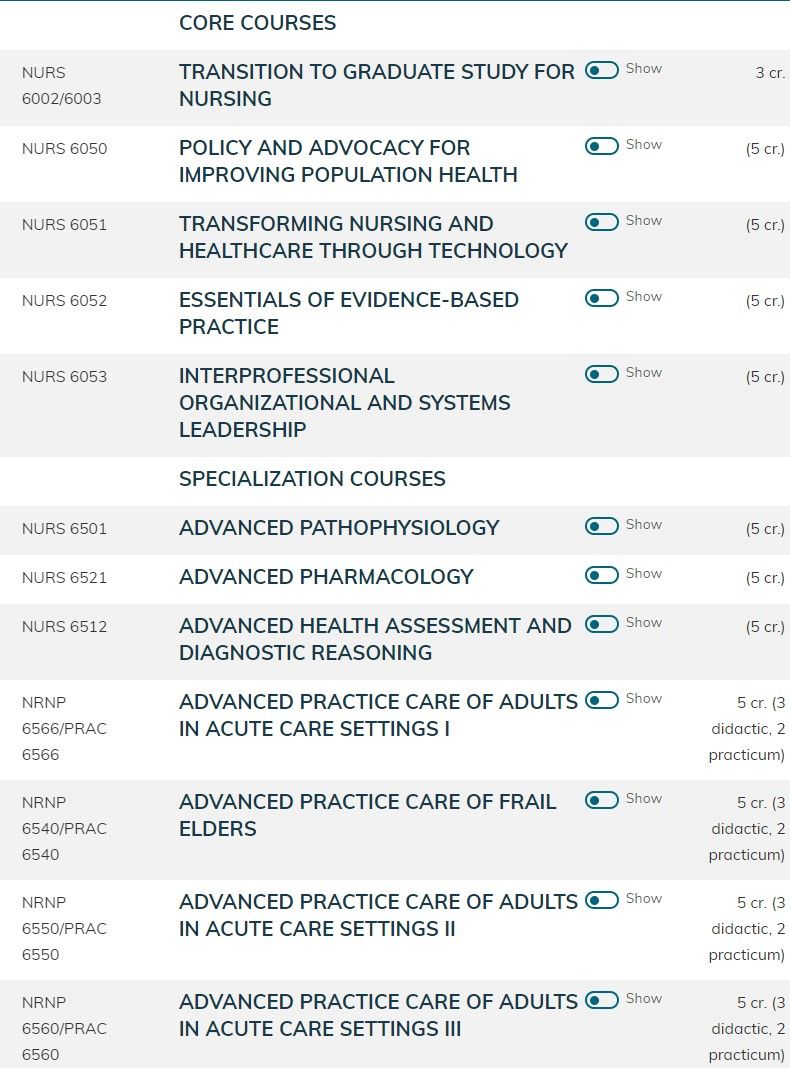Viewport: 790px width, 1068px height.
Task: Turn on Show for Advanced Pathophysiology
Action: tap(602, 526)
